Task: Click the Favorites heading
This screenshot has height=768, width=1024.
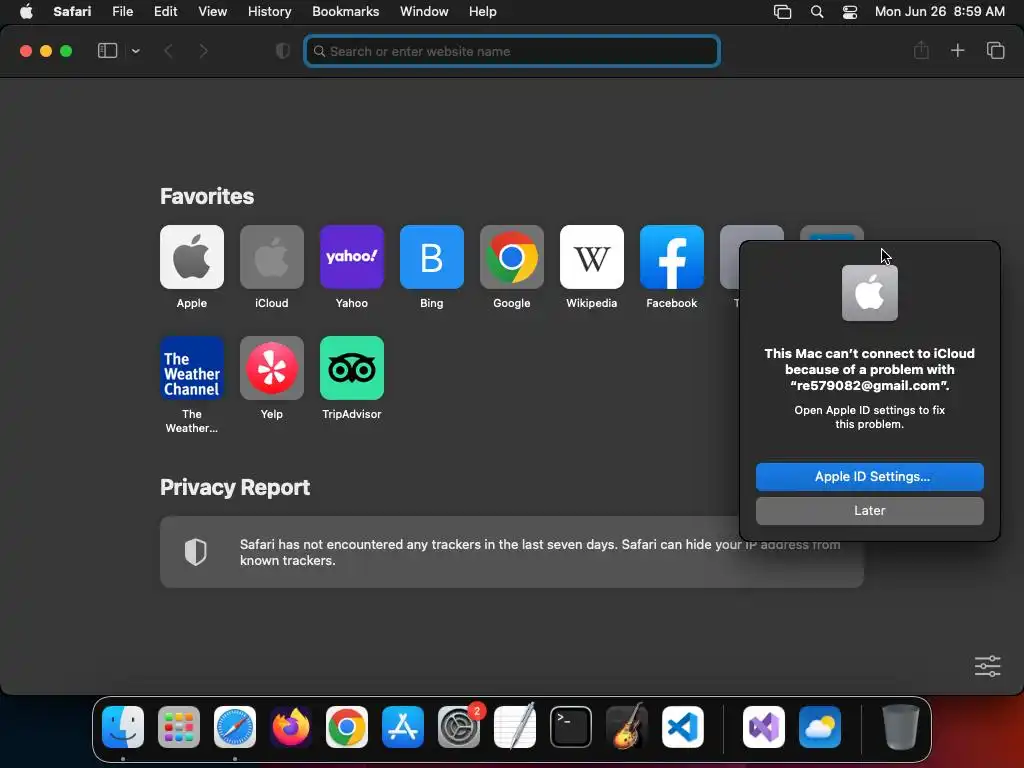Action: coord(207,197)
